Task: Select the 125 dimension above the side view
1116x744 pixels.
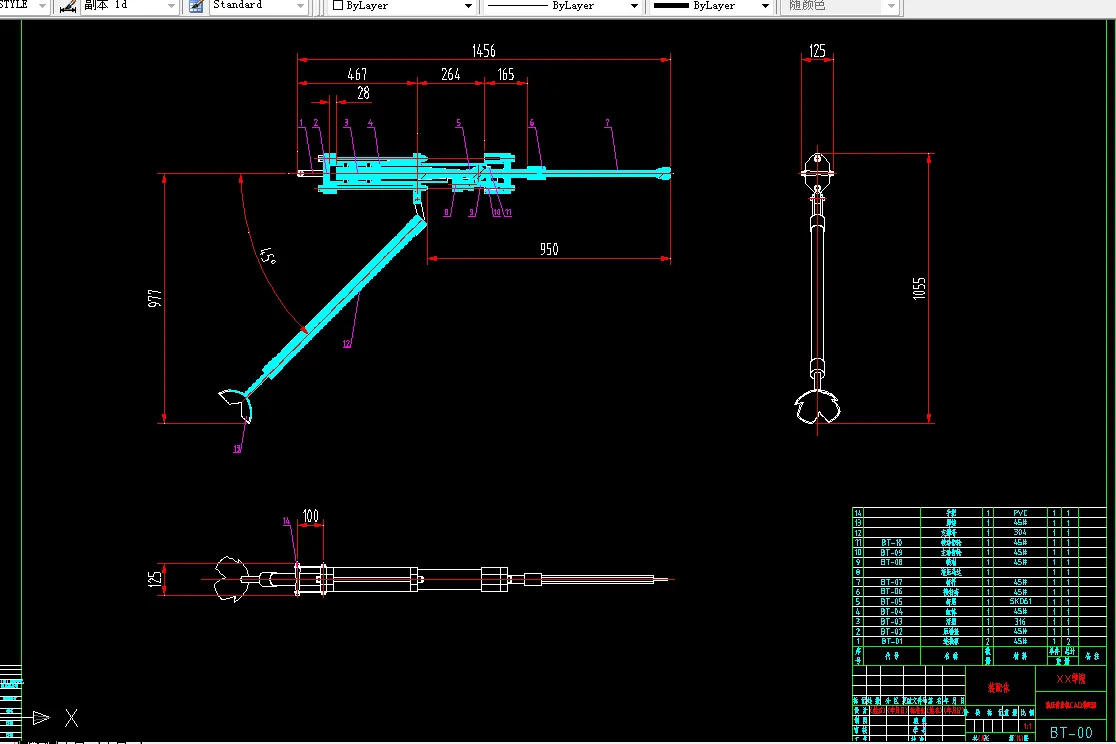Action: (817, 51)
